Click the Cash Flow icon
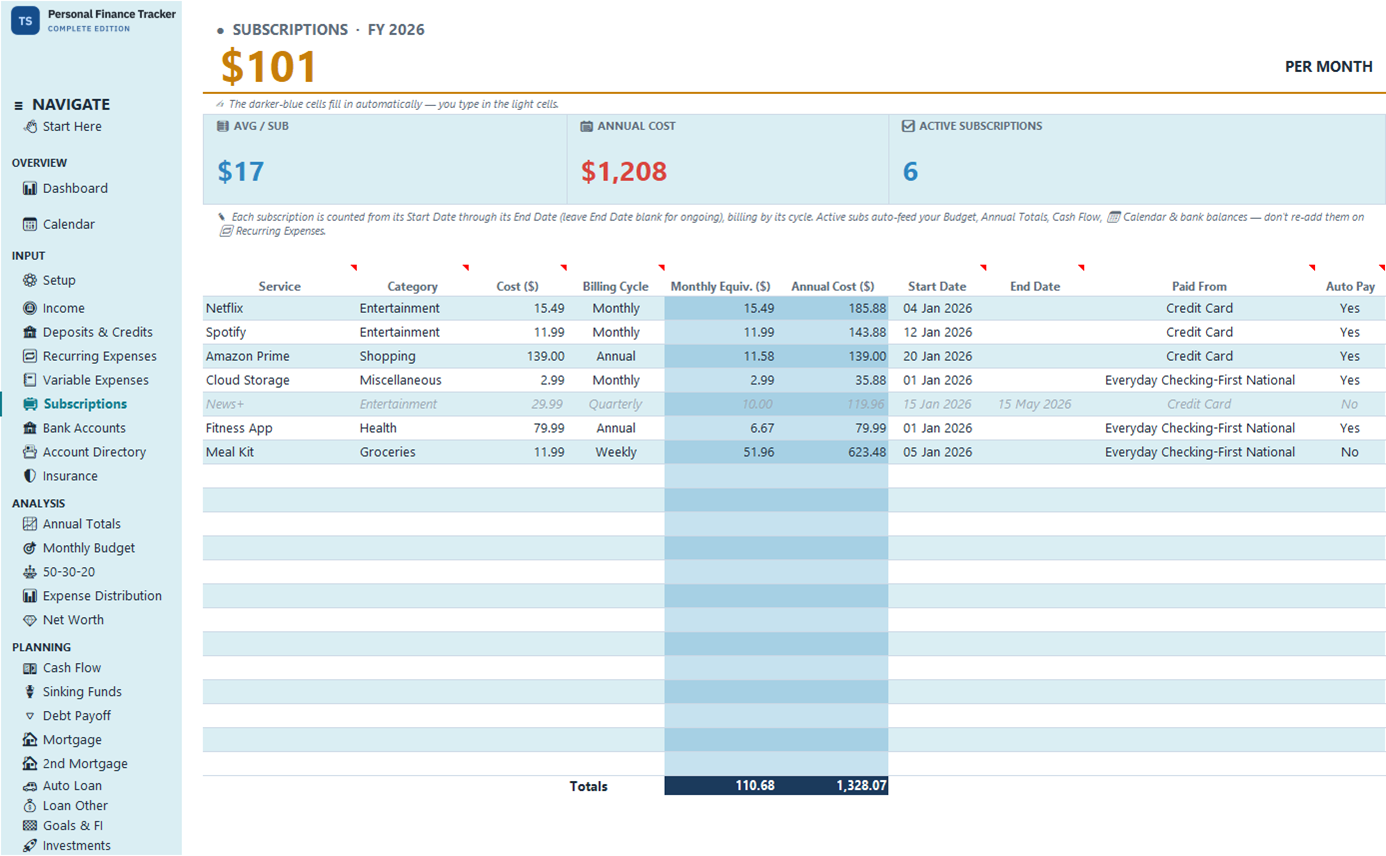Screen dimensions: 1386x856 pos(30,669)
